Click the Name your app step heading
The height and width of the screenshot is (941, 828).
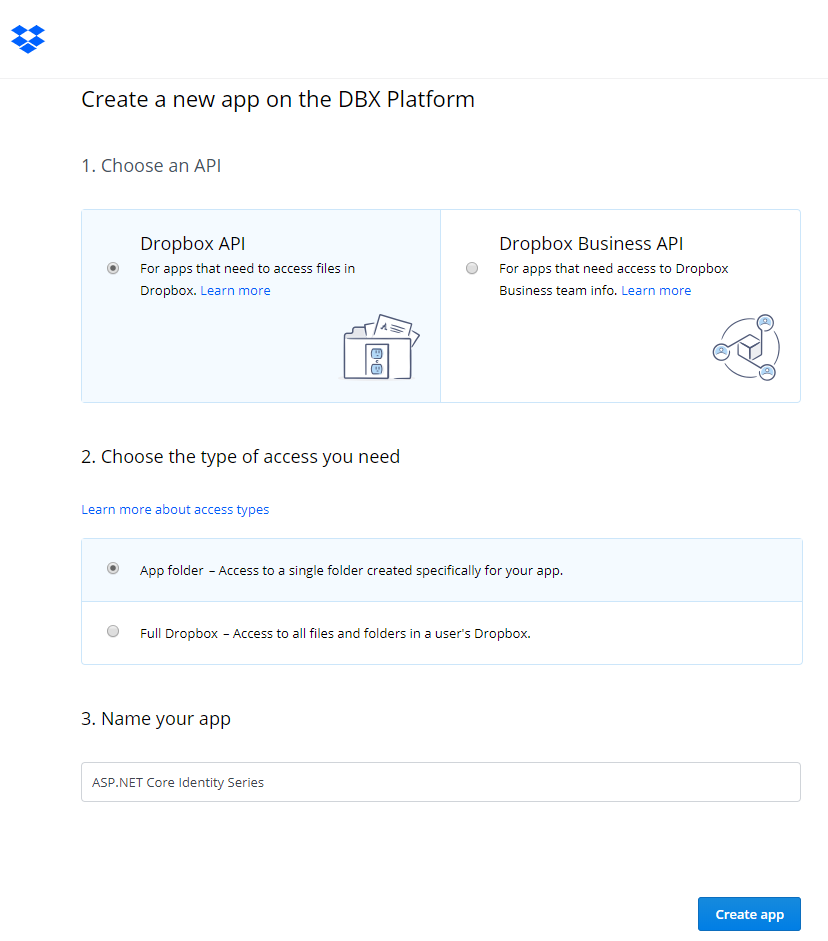[156, 719]
